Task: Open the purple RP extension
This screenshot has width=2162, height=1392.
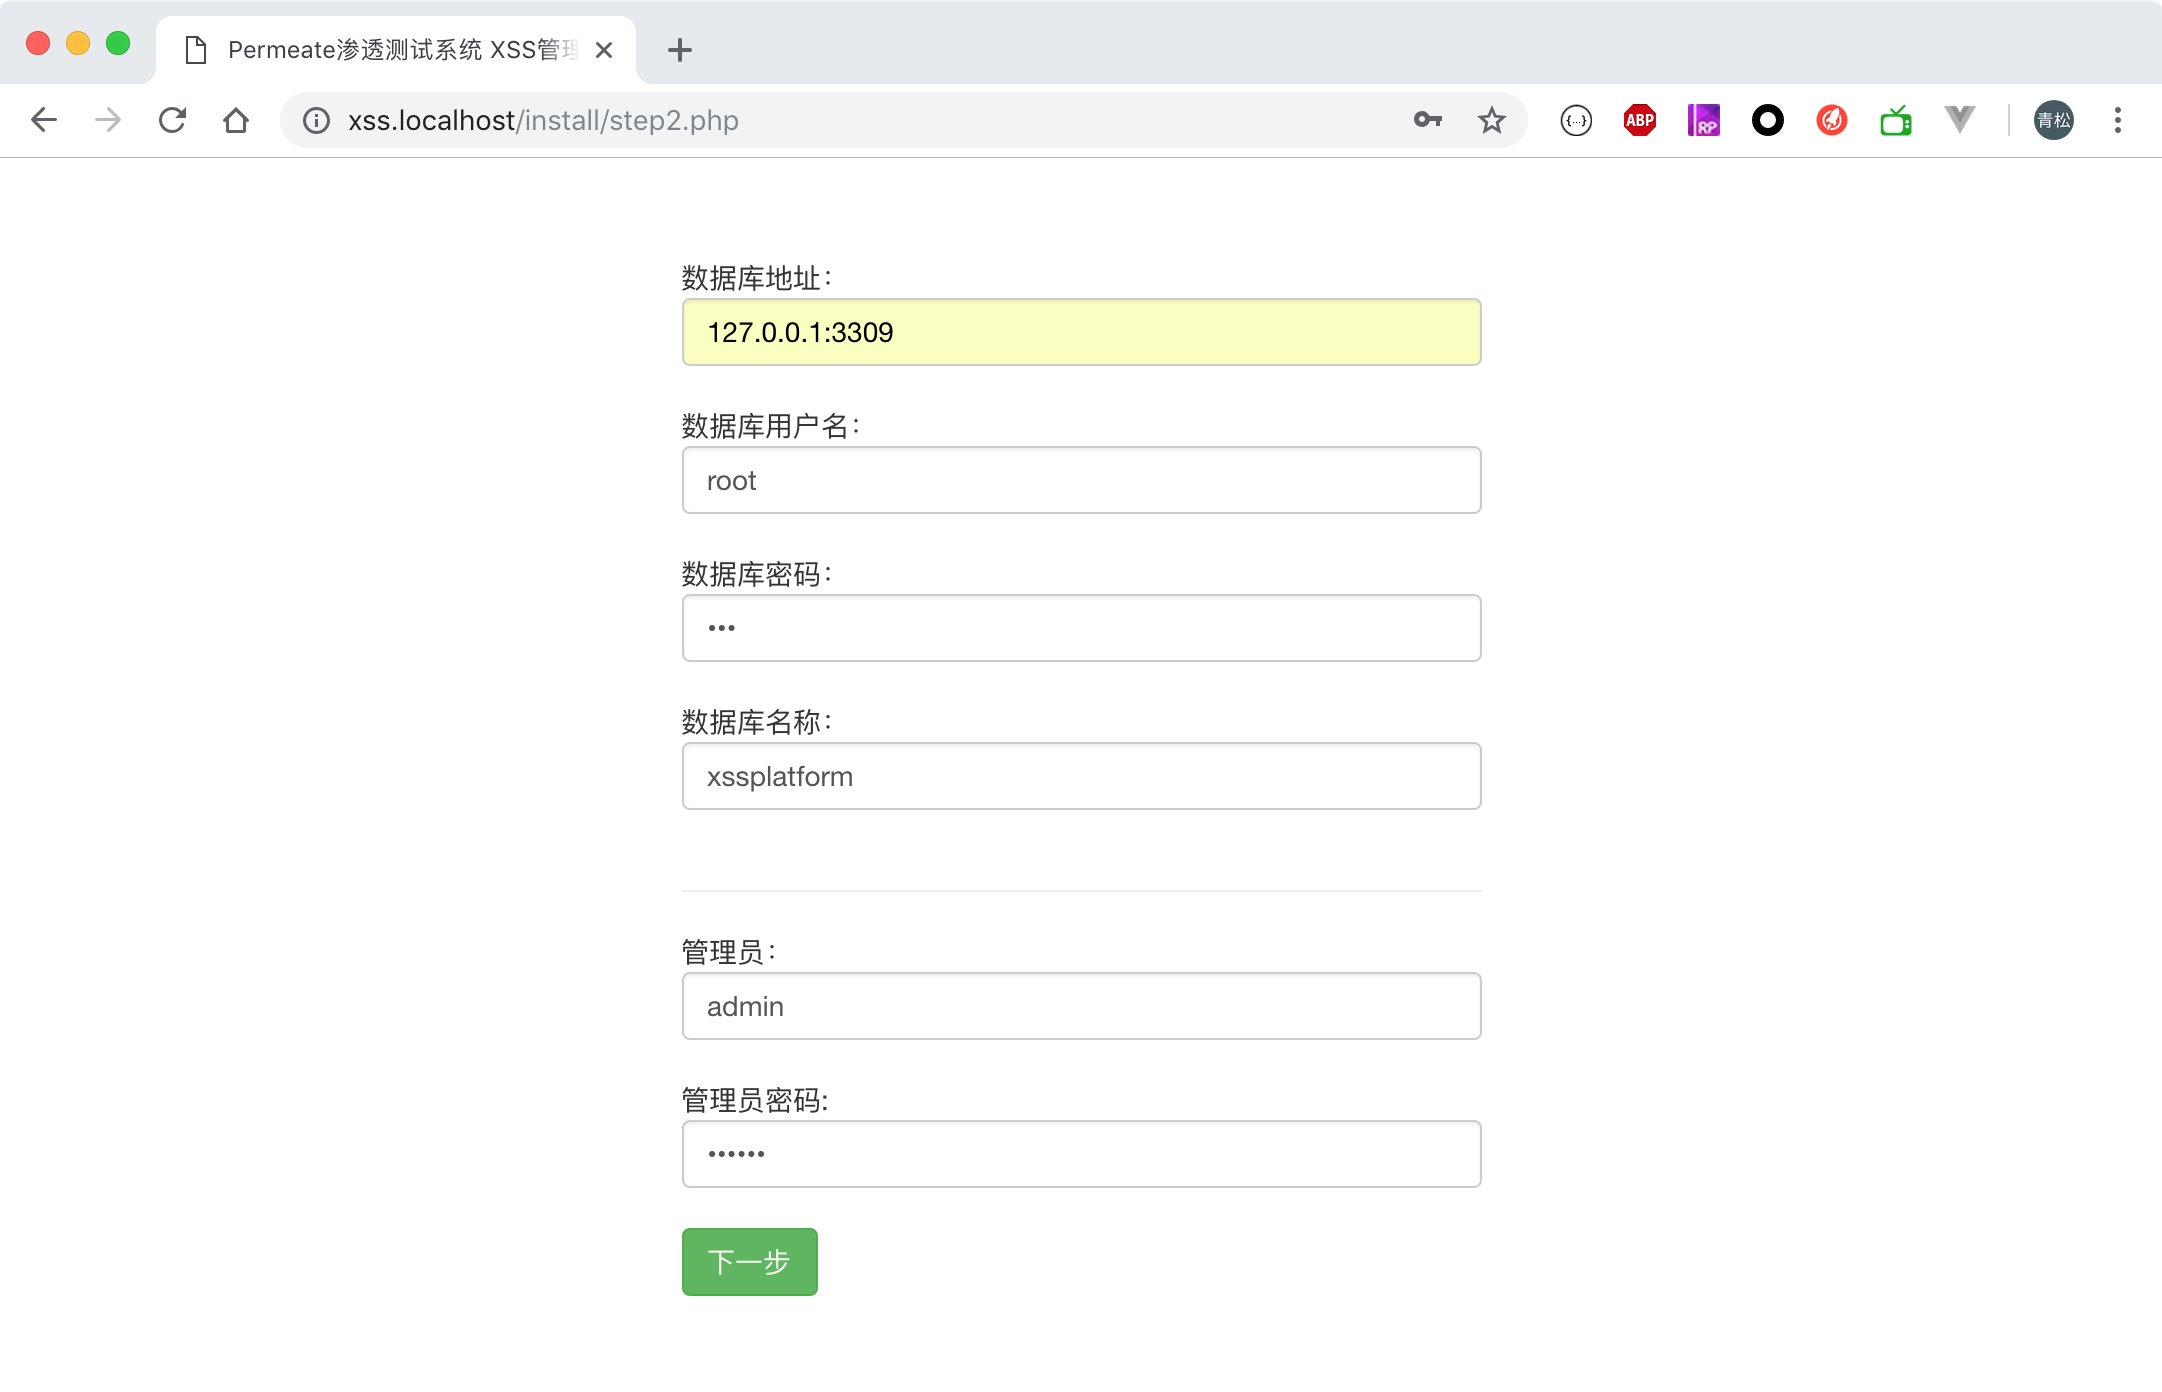Action: (1703, 120)
